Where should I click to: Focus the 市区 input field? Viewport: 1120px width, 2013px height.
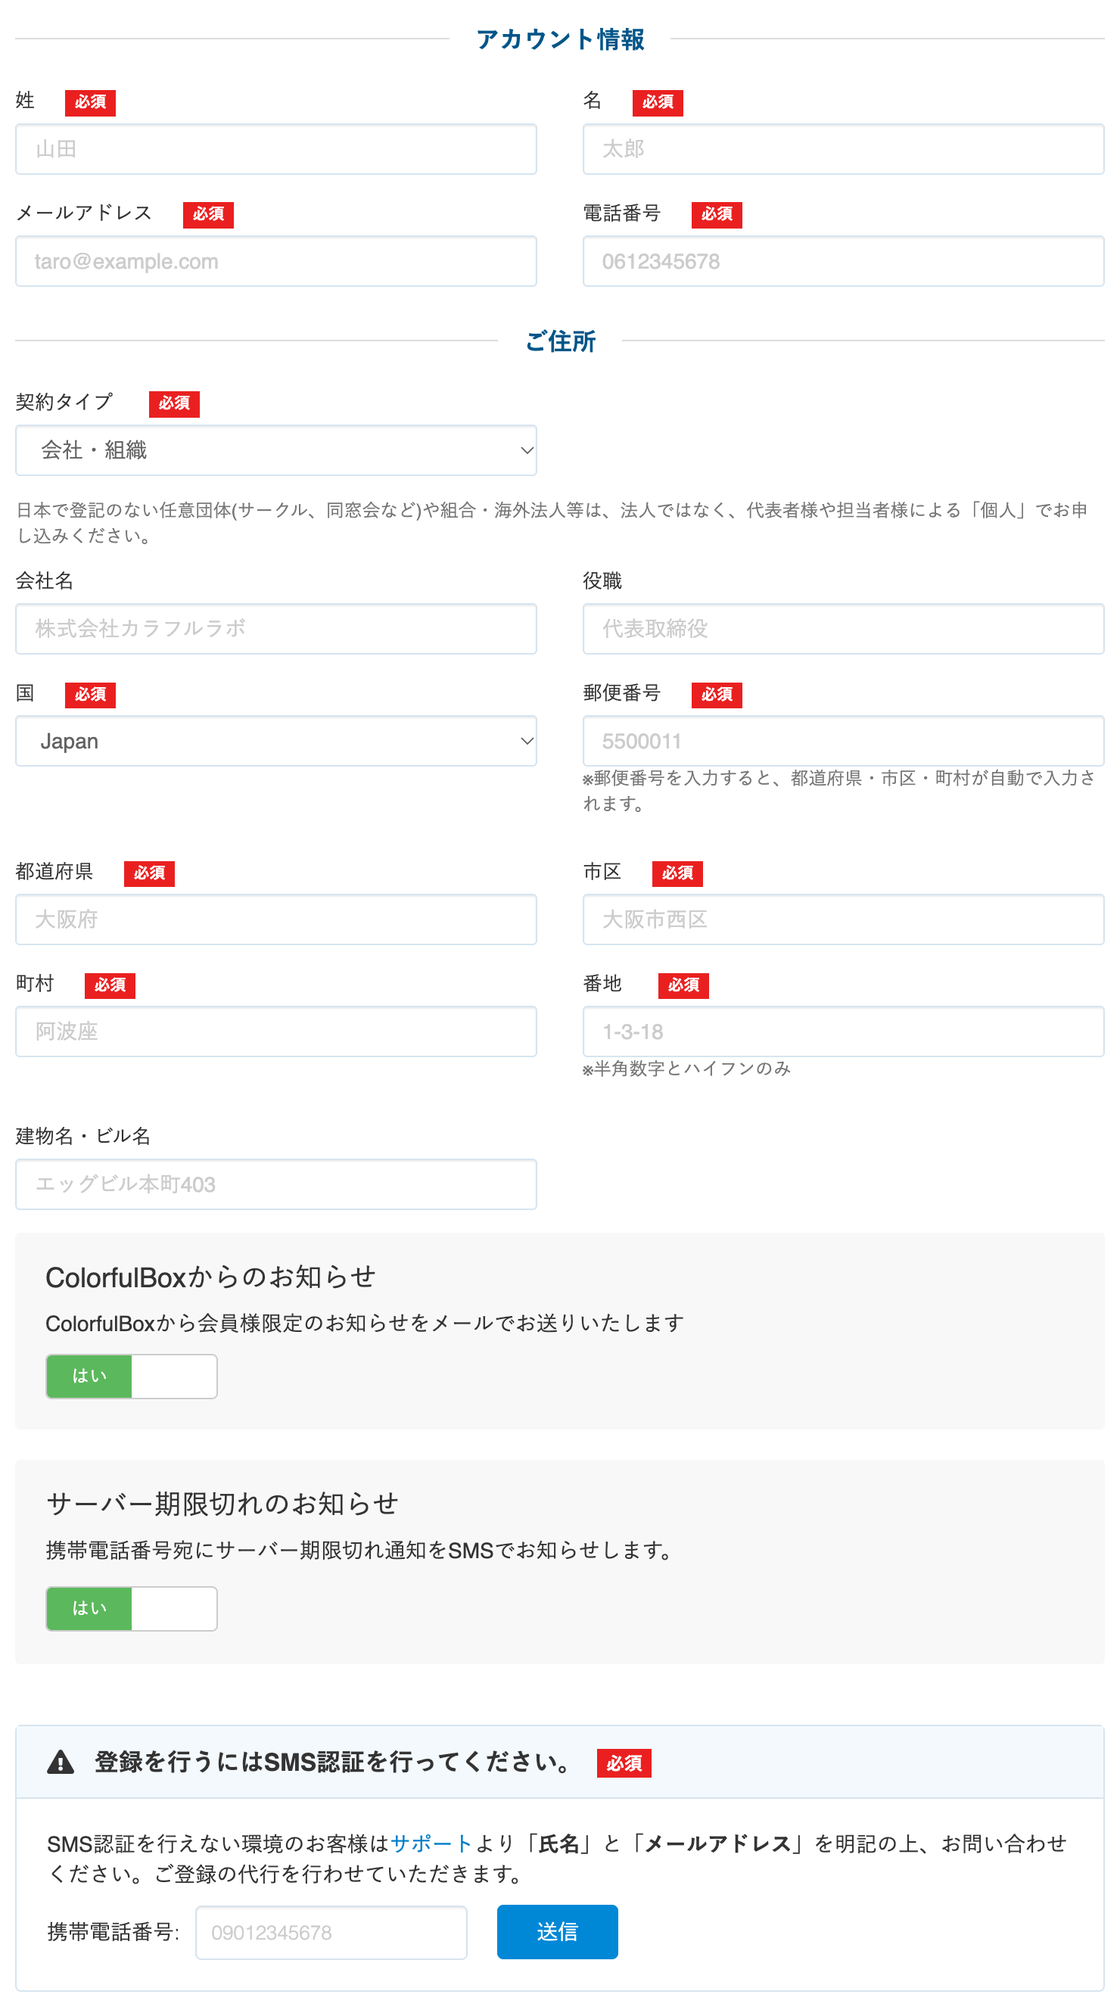tap(843, 919)
